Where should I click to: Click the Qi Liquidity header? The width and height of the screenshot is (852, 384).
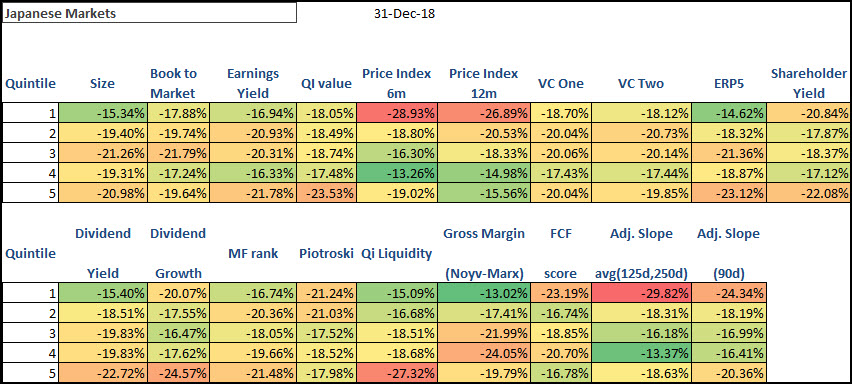pos(396,253)
